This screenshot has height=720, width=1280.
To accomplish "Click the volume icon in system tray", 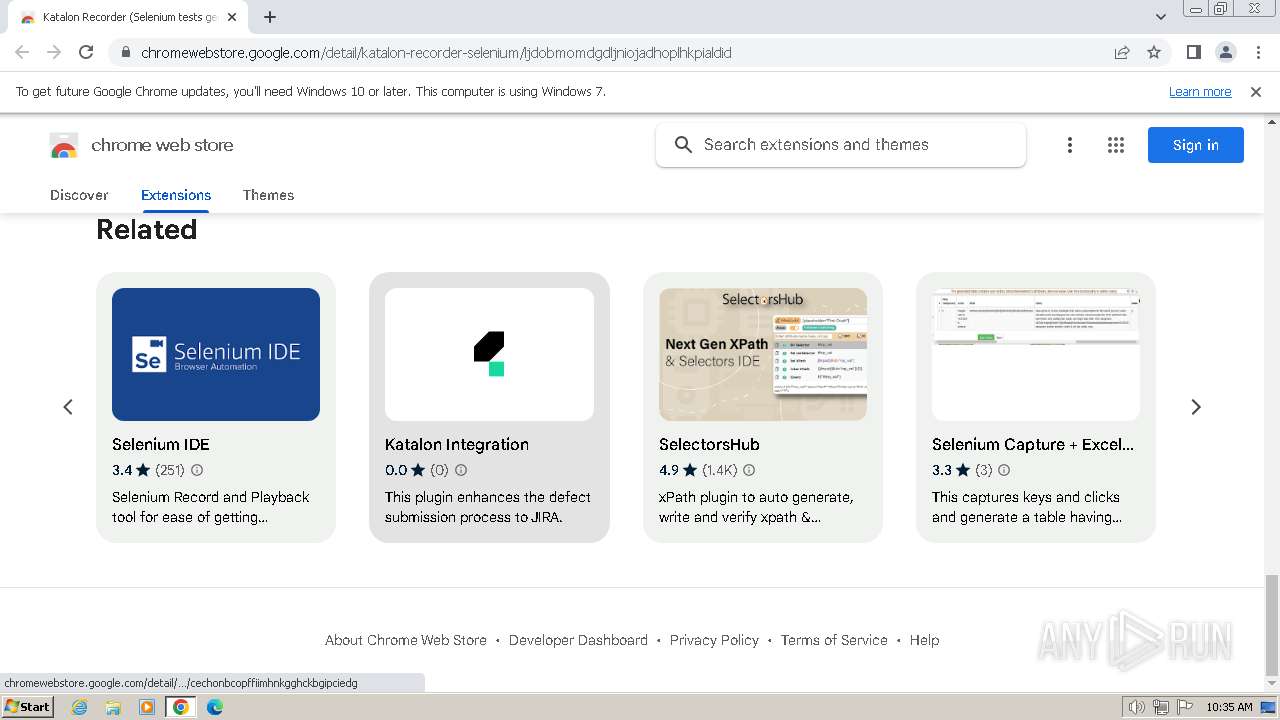I will (1137, 707).
